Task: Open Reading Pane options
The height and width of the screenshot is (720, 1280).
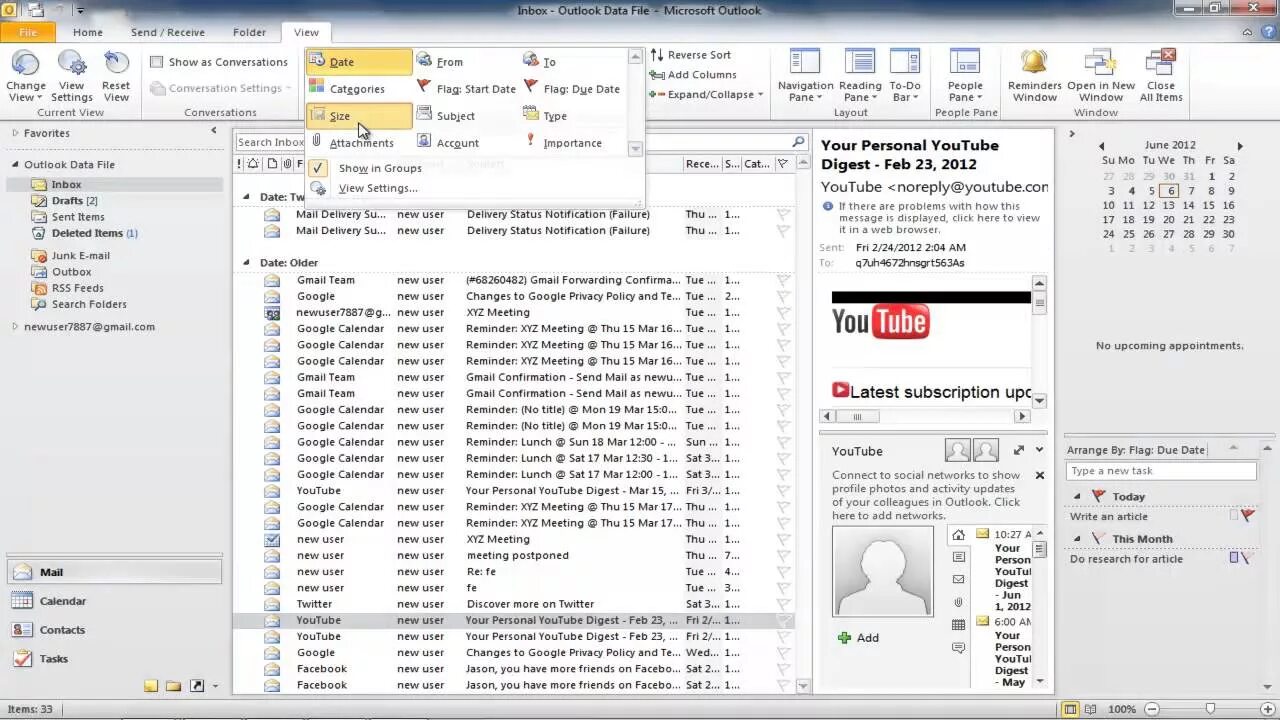Action: [860, 76]
